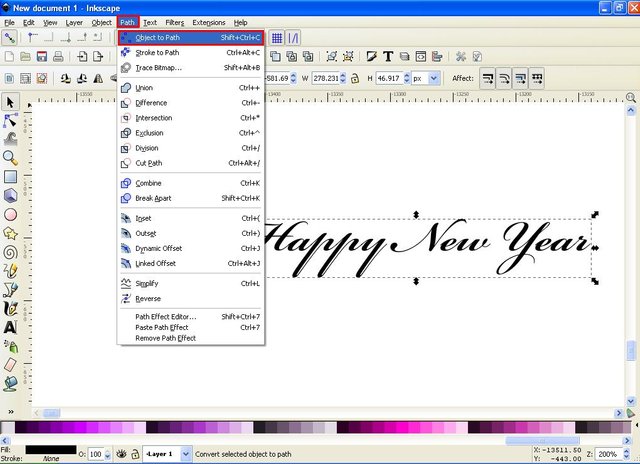Select the Zoom magnifier tool
Viewport: 640px width, 464px height.
[10, 158]
